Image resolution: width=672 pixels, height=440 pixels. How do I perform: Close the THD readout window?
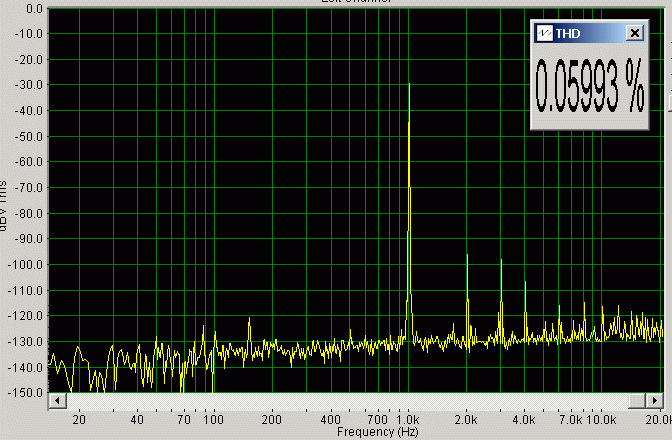point(635,33)
